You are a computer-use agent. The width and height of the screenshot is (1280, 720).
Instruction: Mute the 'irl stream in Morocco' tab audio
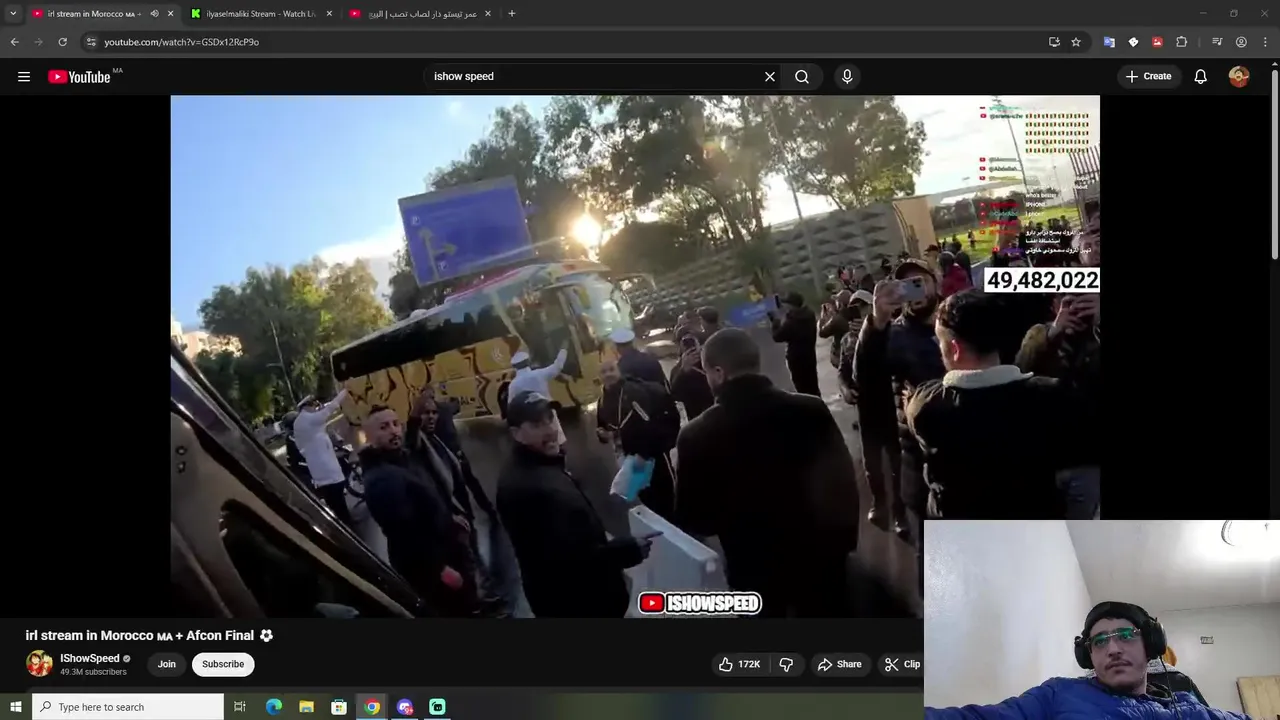pyautogui.click(x=154, y=14)
